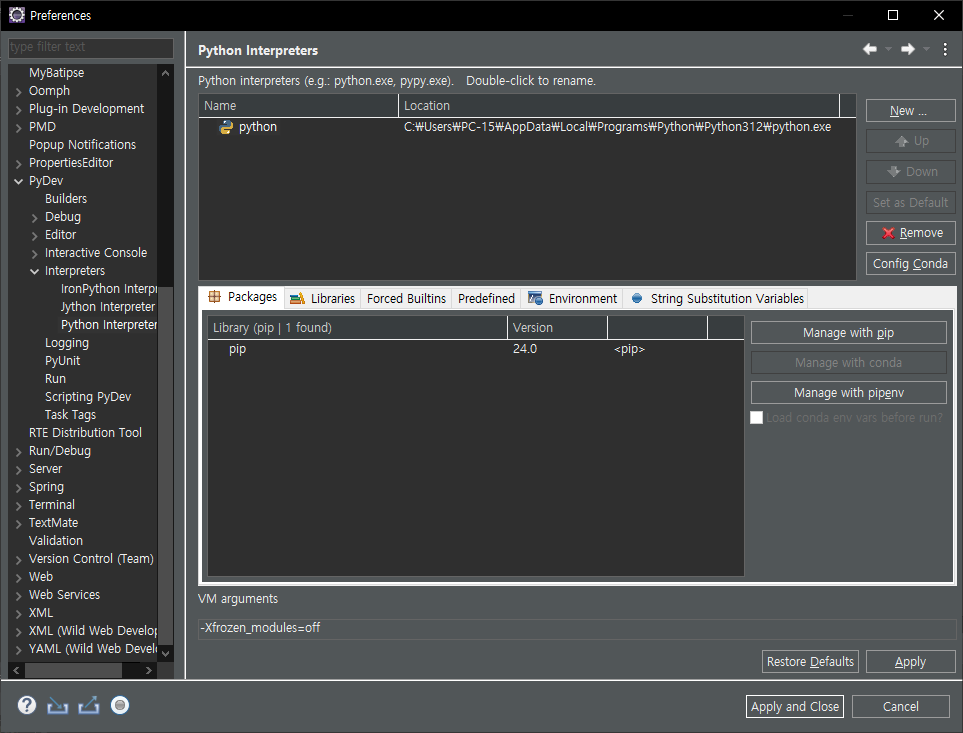Select RTE Distribution Tool entry
Screen dimensions: 963x733
pyautogui.click(x=85, y=433)
